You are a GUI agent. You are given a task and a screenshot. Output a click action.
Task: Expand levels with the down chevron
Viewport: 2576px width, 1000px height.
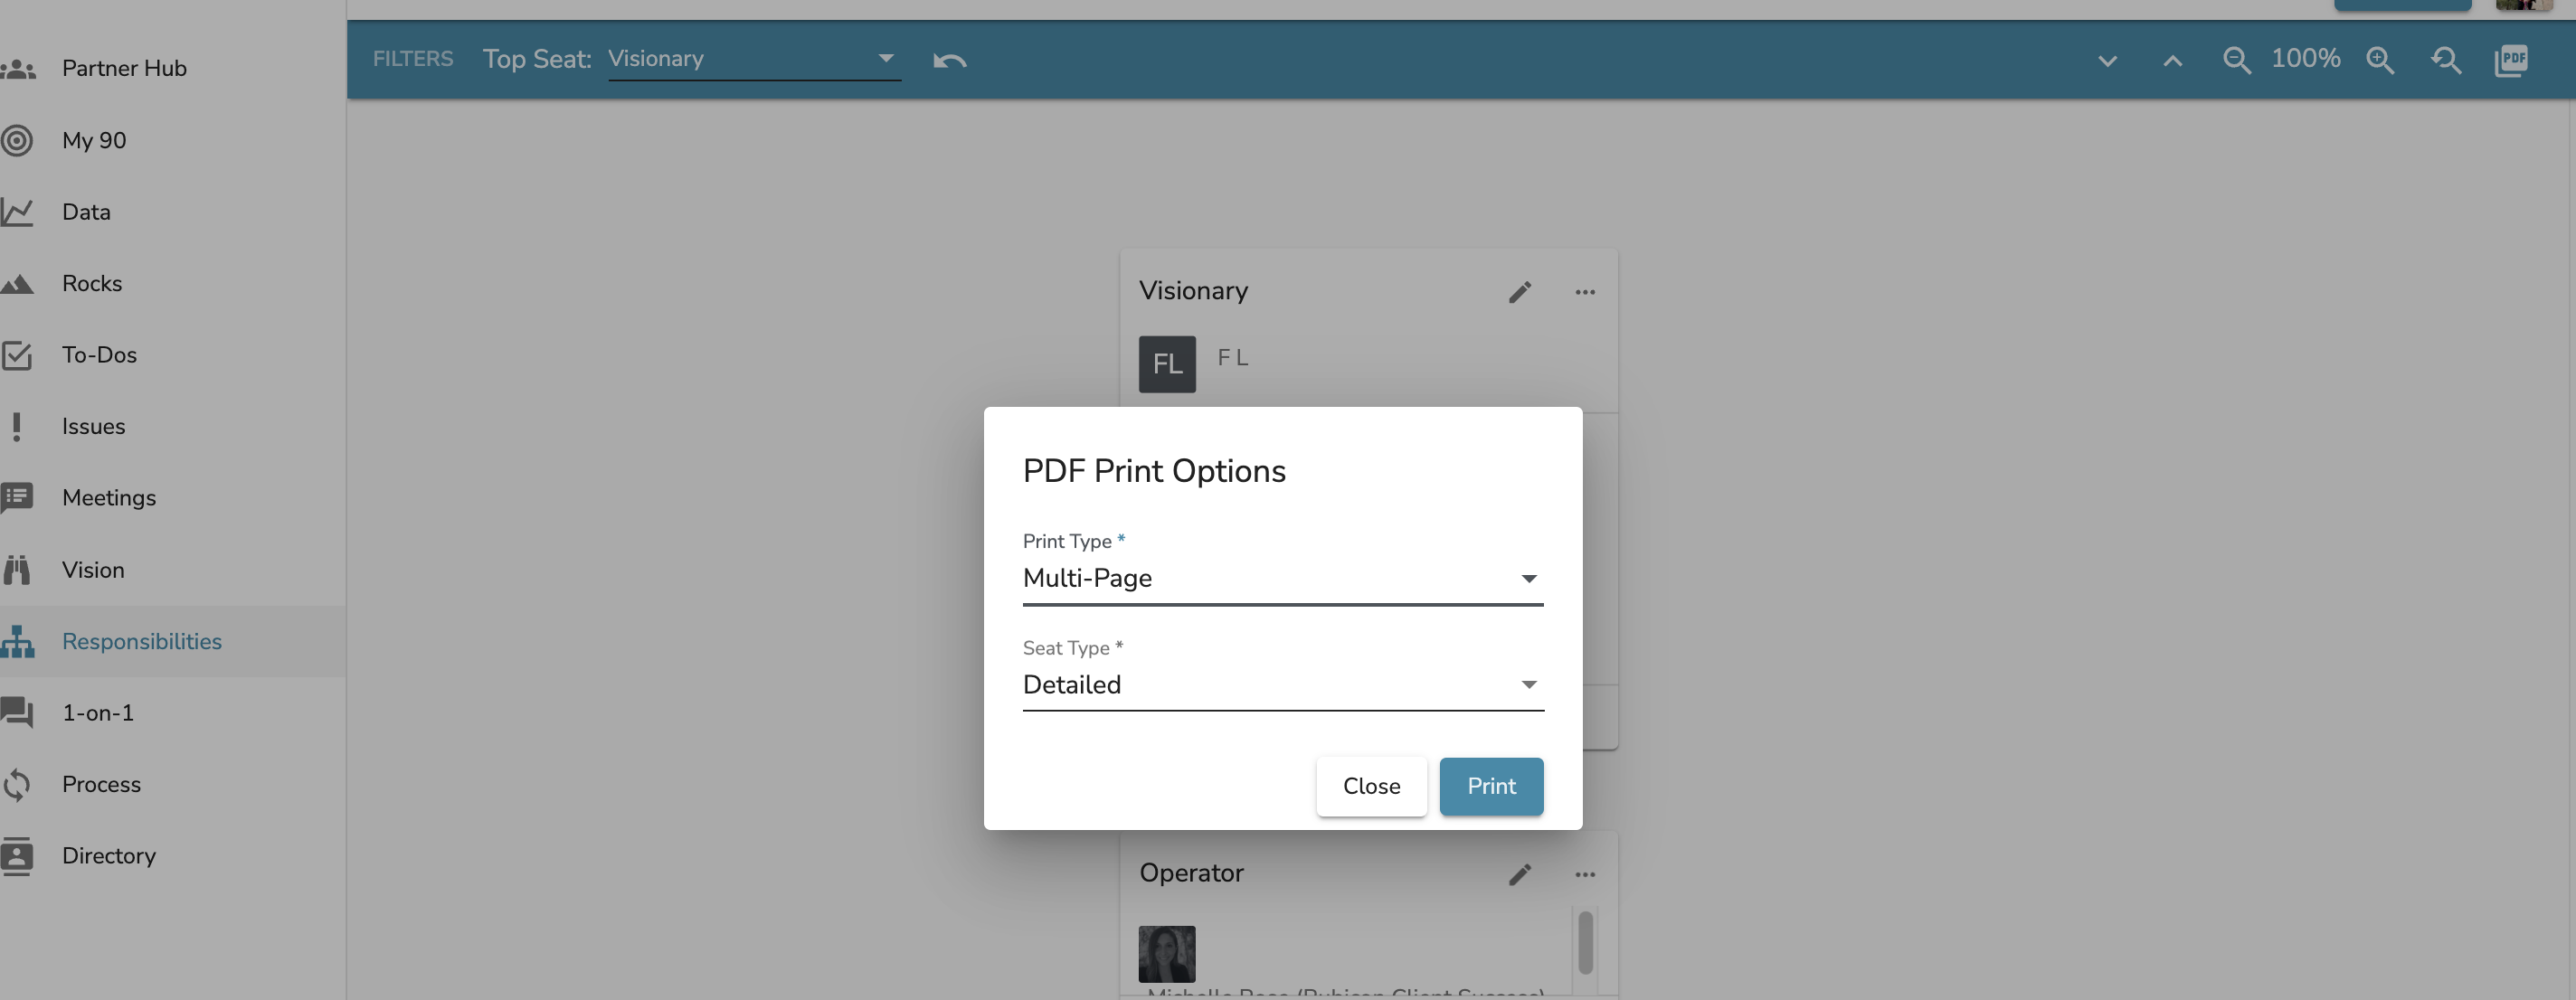click(2107, 60)
